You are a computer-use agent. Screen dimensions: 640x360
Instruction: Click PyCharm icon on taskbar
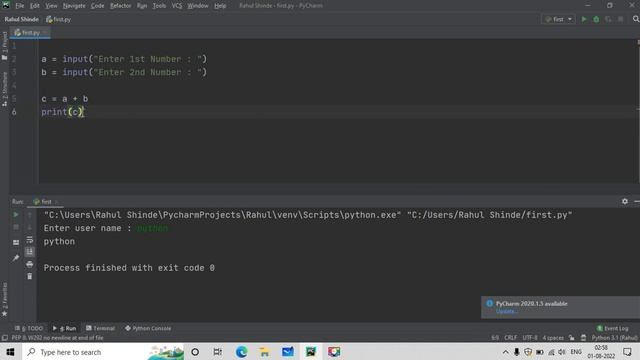pyautogui.click(x=311, y=352)
